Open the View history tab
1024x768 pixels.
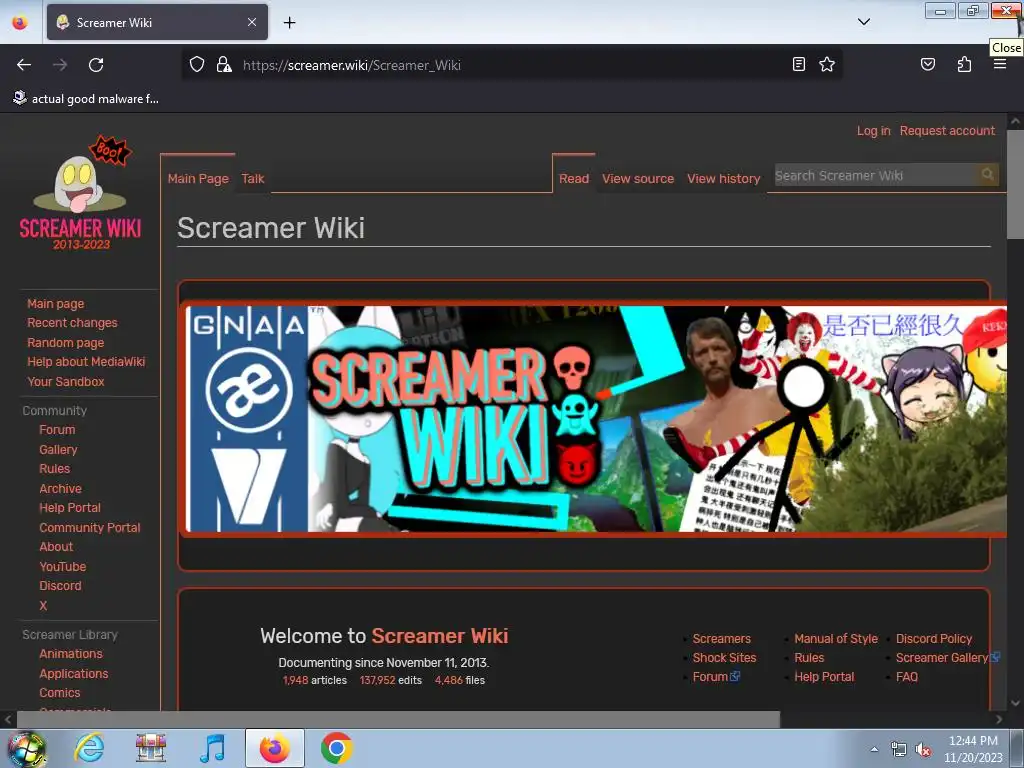tap(724, 178)
